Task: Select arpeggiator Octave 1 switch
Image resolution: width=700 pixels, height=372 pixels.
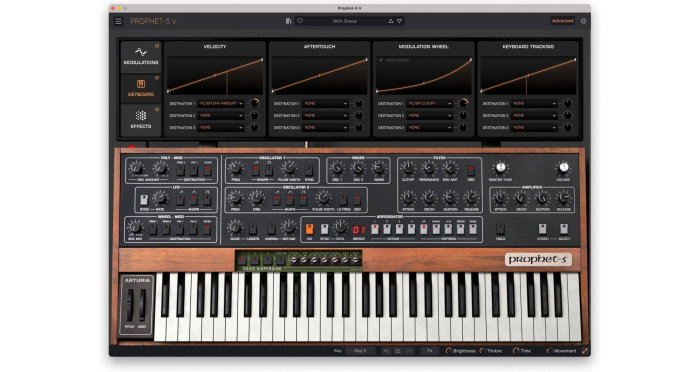Action: tap(375, 229)
